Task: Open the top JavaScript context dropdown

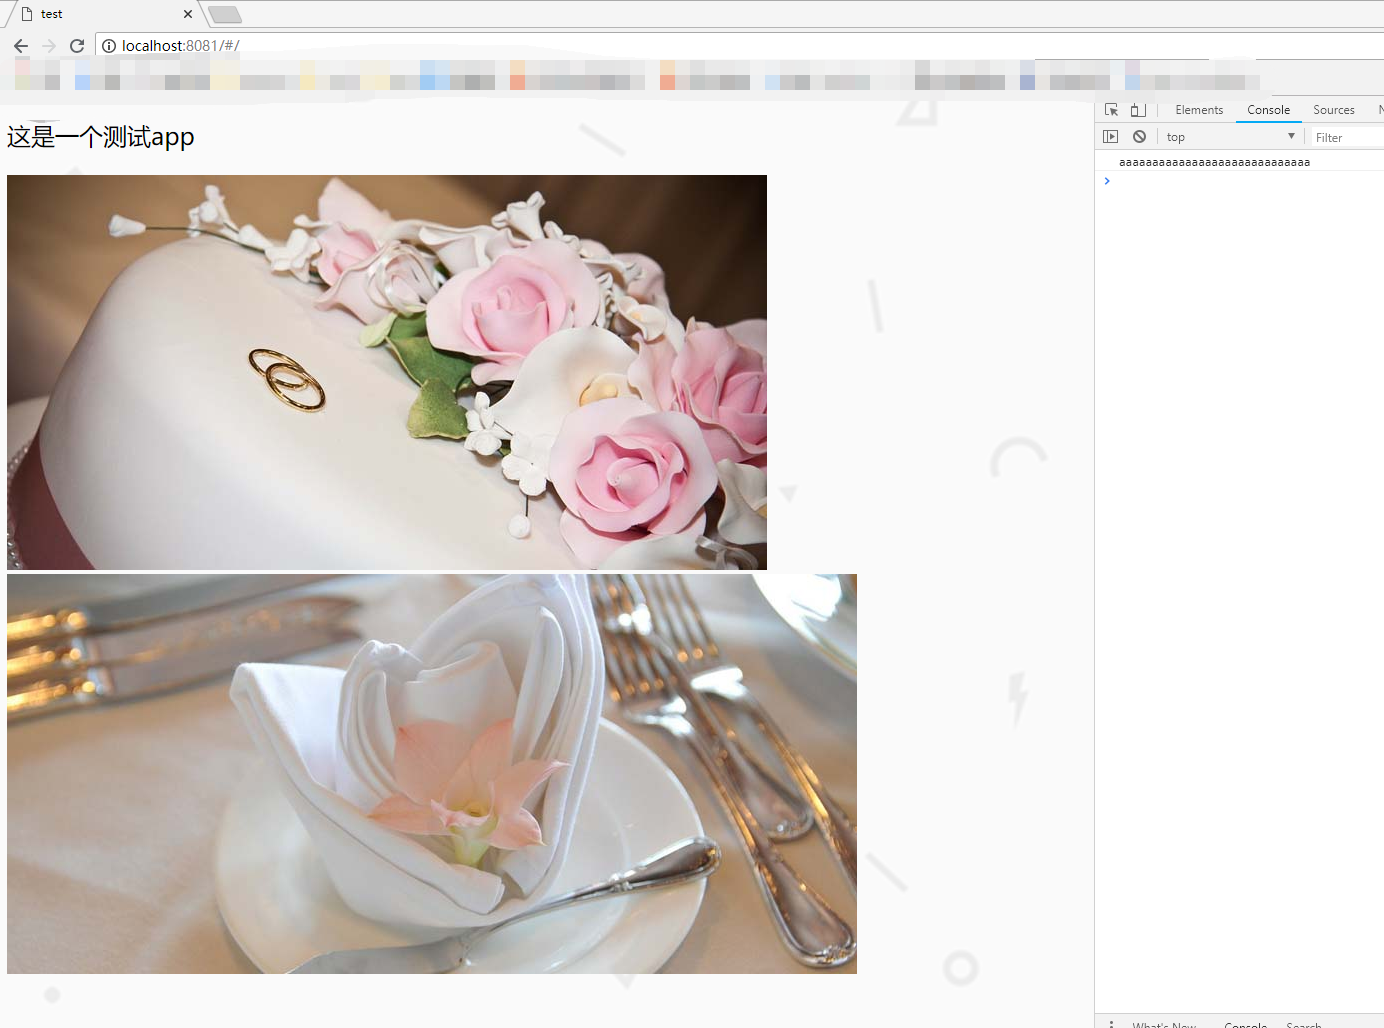Action: pyautogui.click(x=1230, y=137)
